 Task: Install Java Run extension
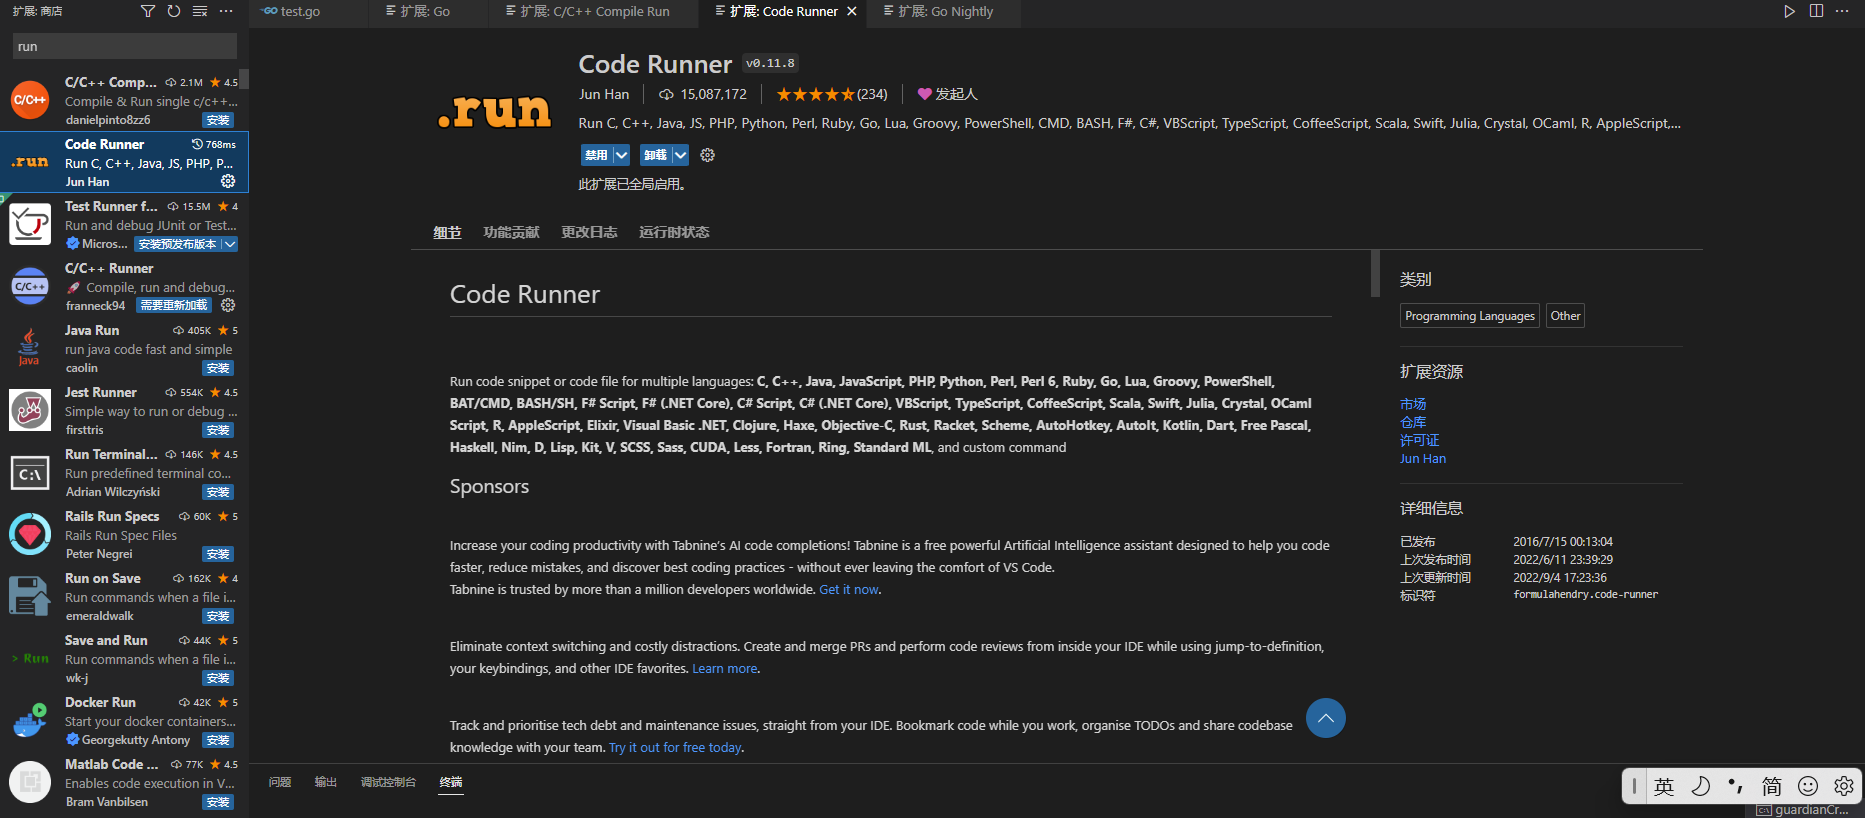tap(218, 368)
